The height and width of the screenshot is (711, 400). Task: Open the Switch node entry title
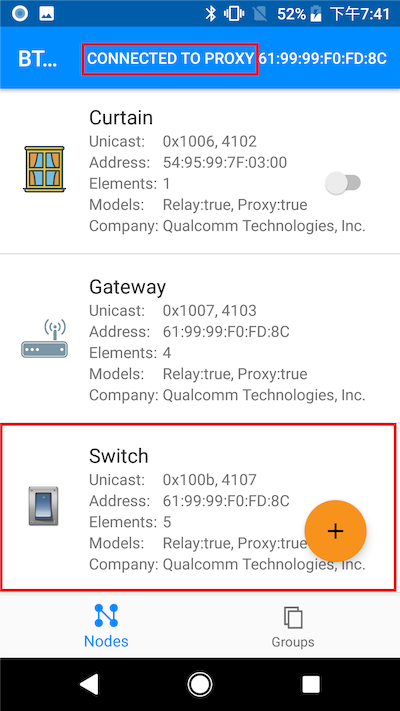(x=119, y=456)
